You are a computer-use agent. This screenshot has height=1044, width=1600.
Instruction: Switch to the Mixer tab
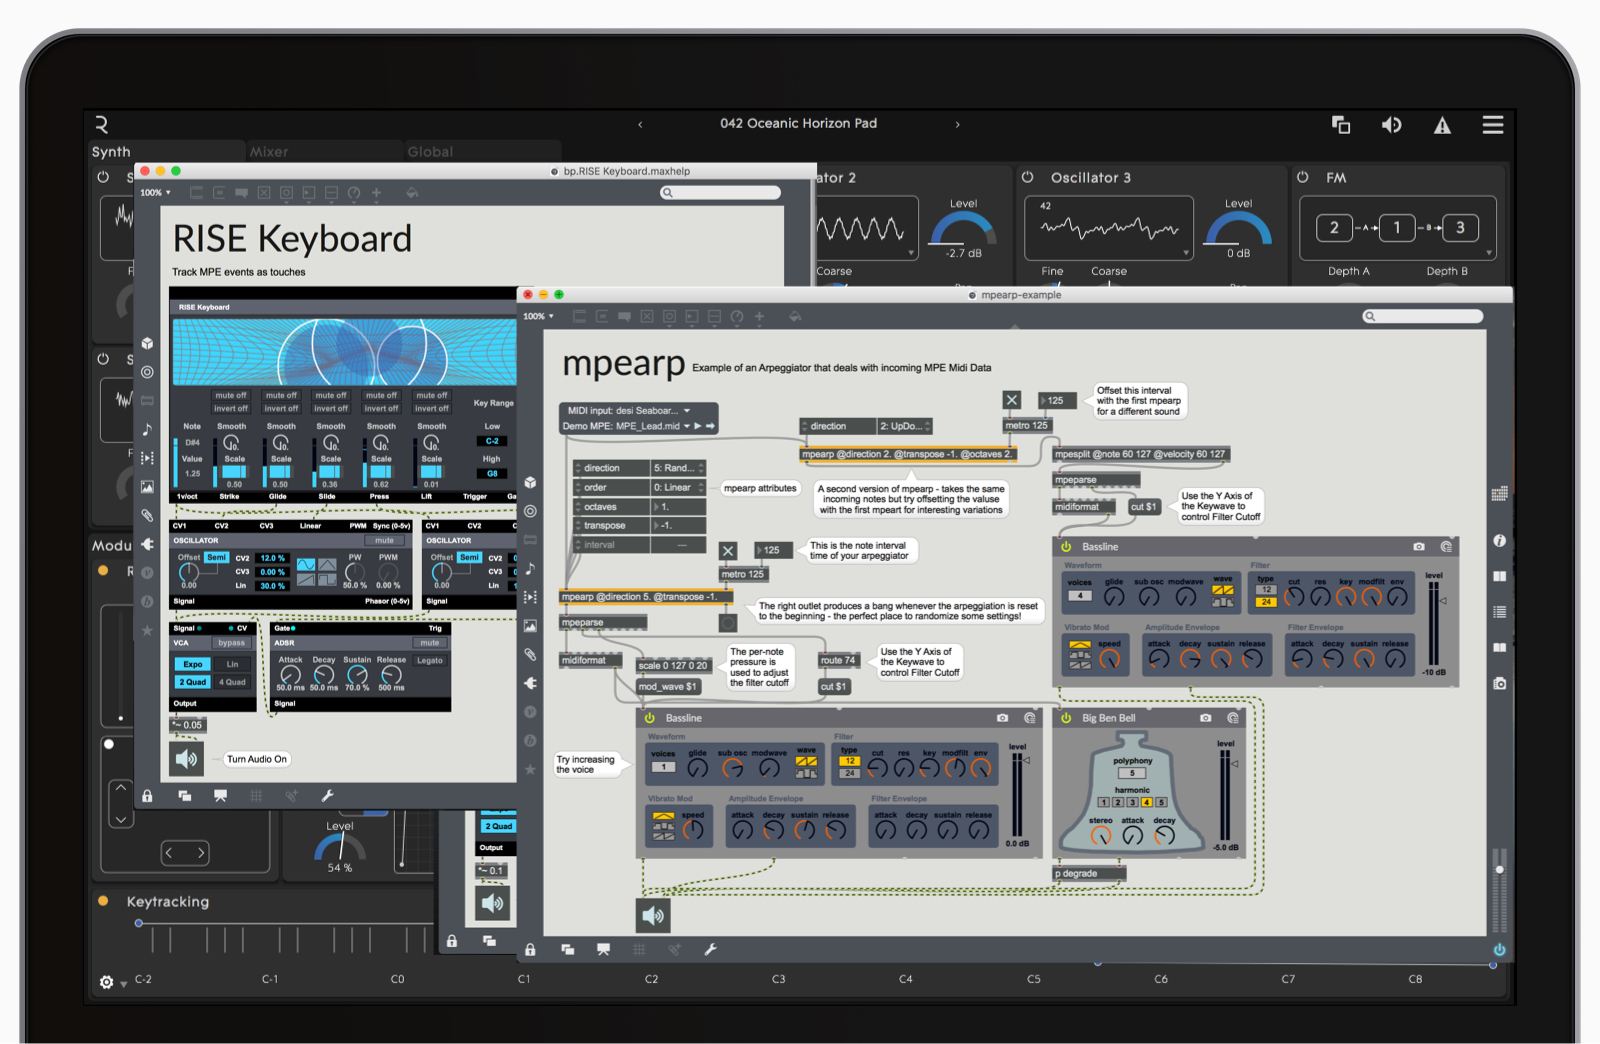click(269, 152)
